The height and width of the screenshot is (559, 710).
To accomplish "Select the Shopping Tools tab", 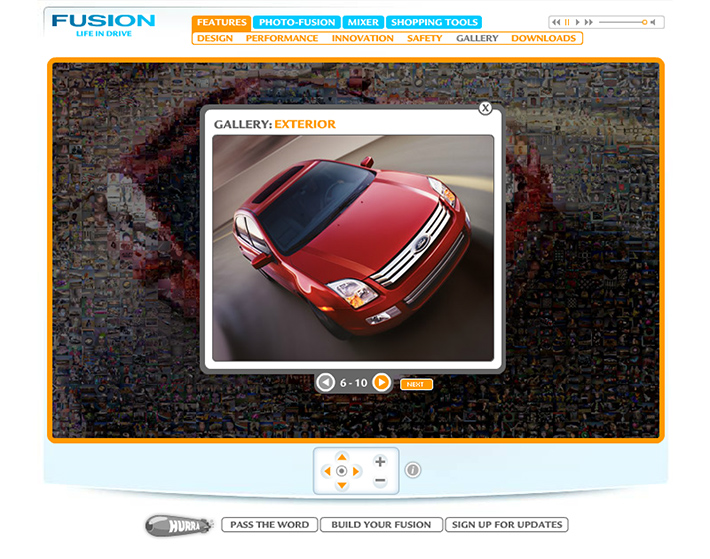I will tap(434, 22).
